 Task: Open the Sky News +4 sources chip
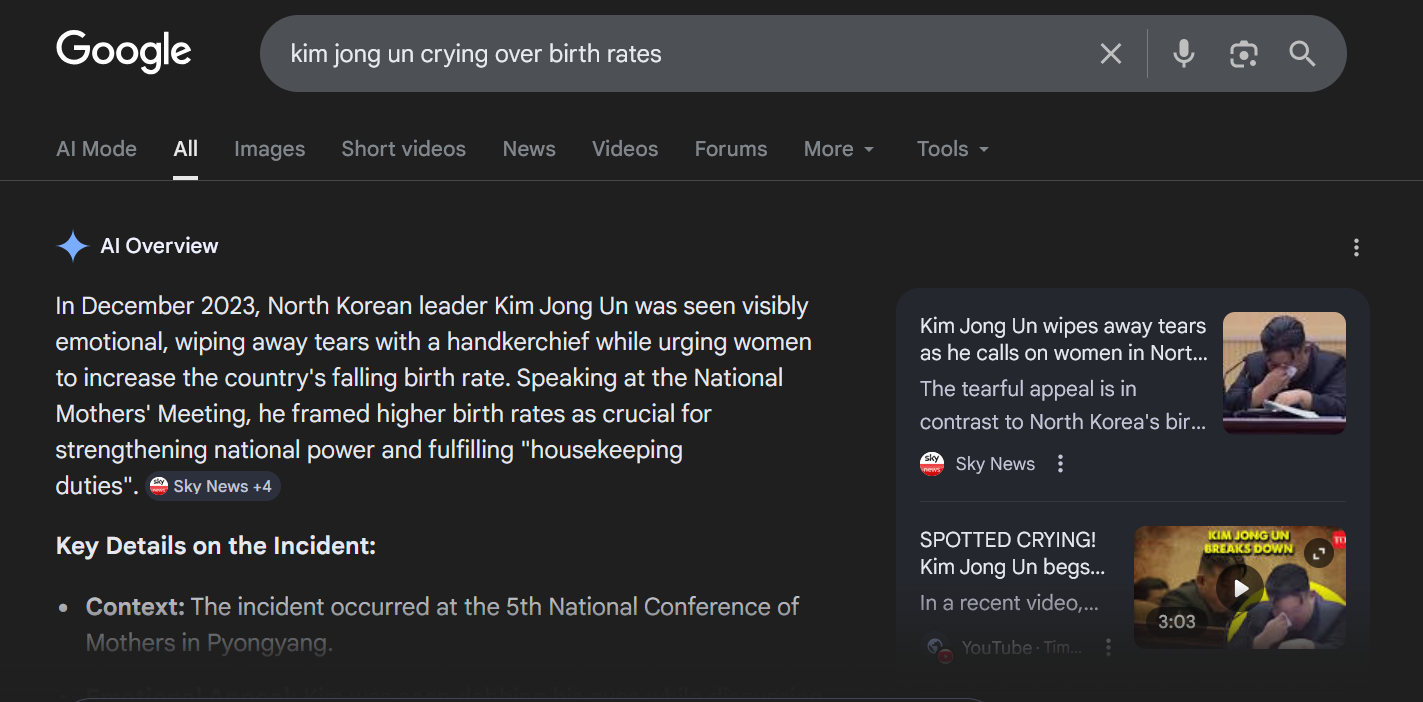click(214, 486)
